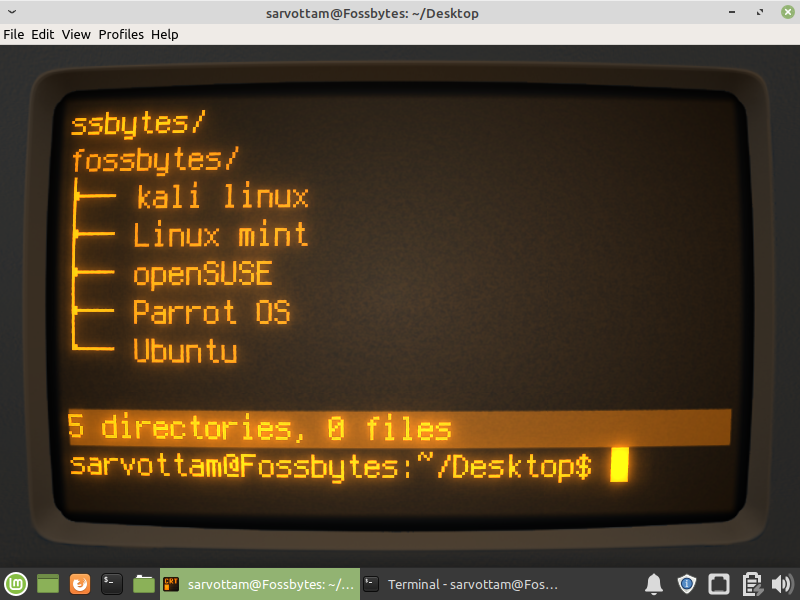Click the "5 directories, 0 files" highlighted line
This screenshot has height=600, width=800.
pyautogui.click(x=260, y=428)
